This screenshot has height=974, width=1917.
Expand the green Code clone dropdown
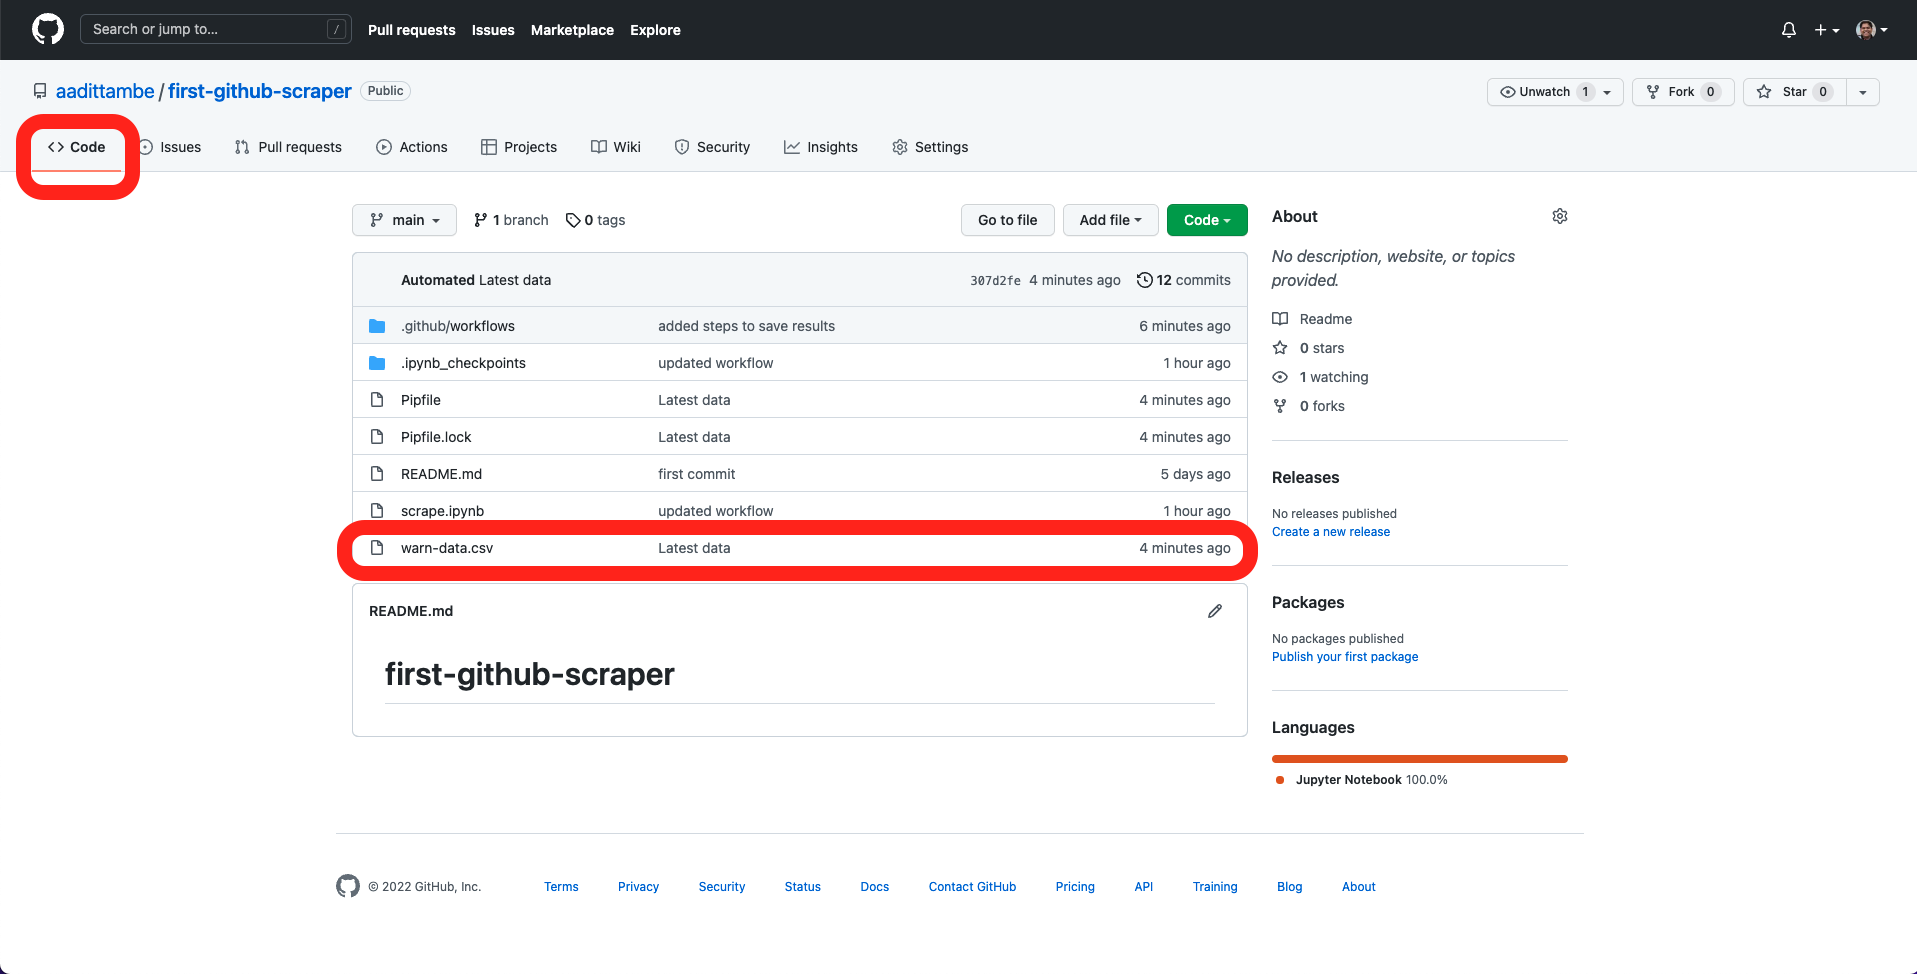click(1207, 220)
